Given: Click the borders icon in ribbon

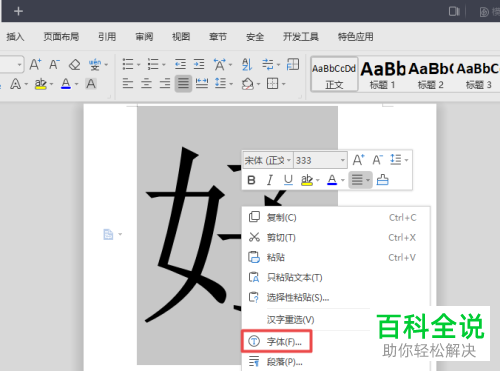Looking at the screenshot, I should click(x=272, y=83).
